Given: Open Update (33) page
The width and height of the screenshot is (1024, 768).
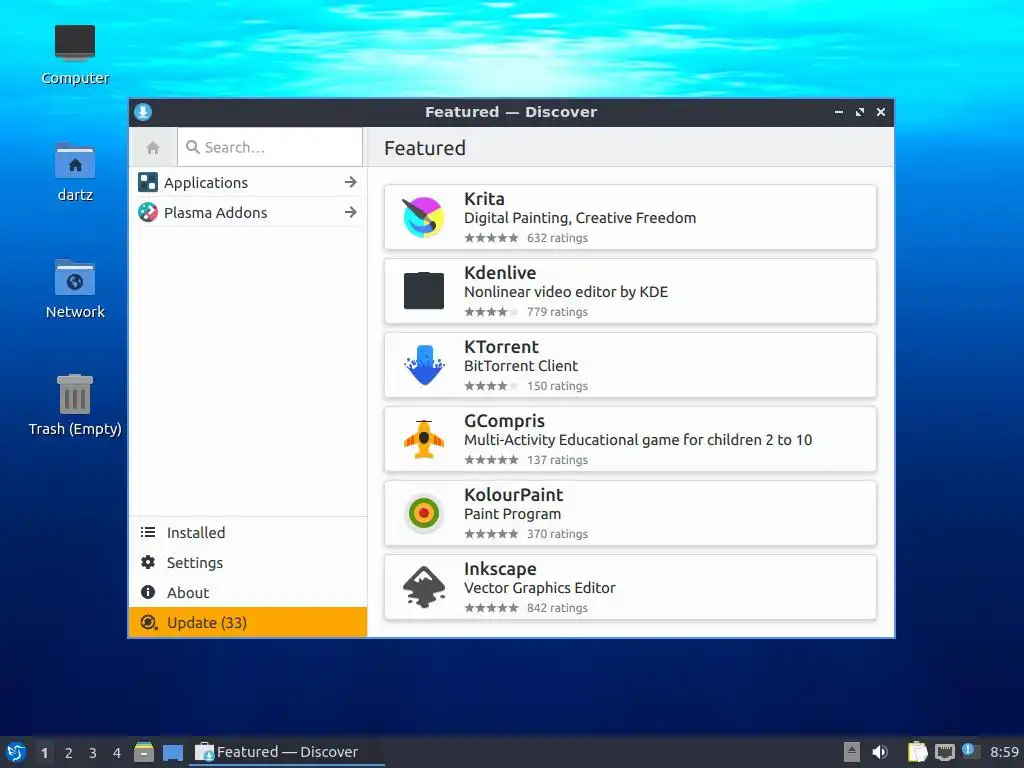Looking at the screenshot, I should (248, 622).
